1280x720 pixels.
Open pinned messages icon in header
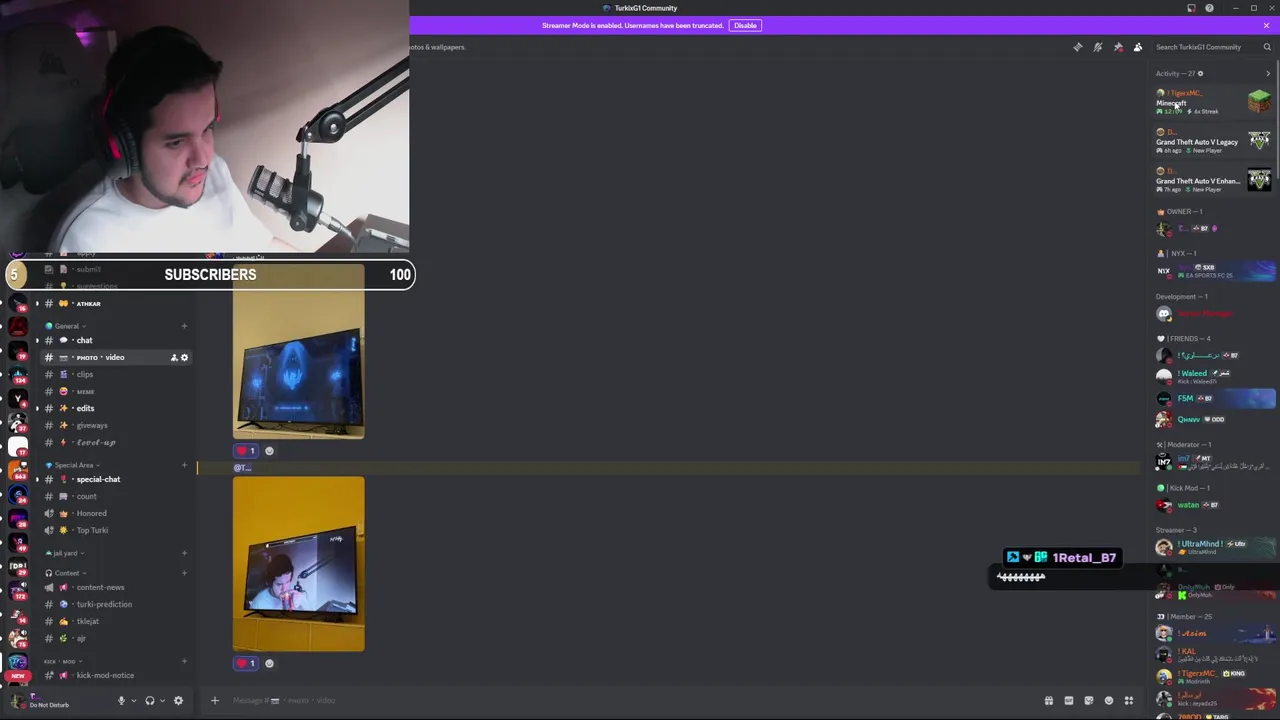click(1118, 47)
